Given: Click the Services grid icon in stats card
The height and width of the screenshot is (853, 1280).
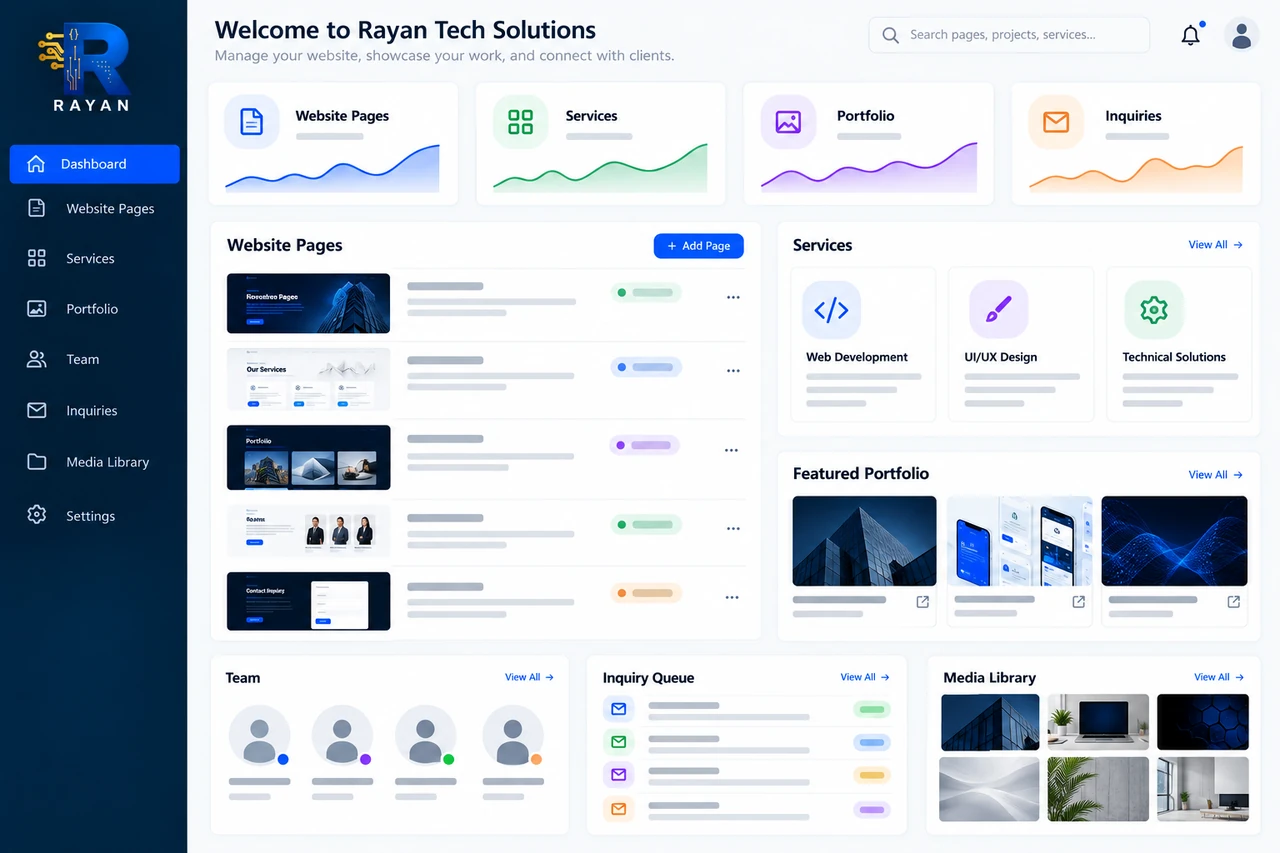Looking at the screenshot, I should [520, 122].
